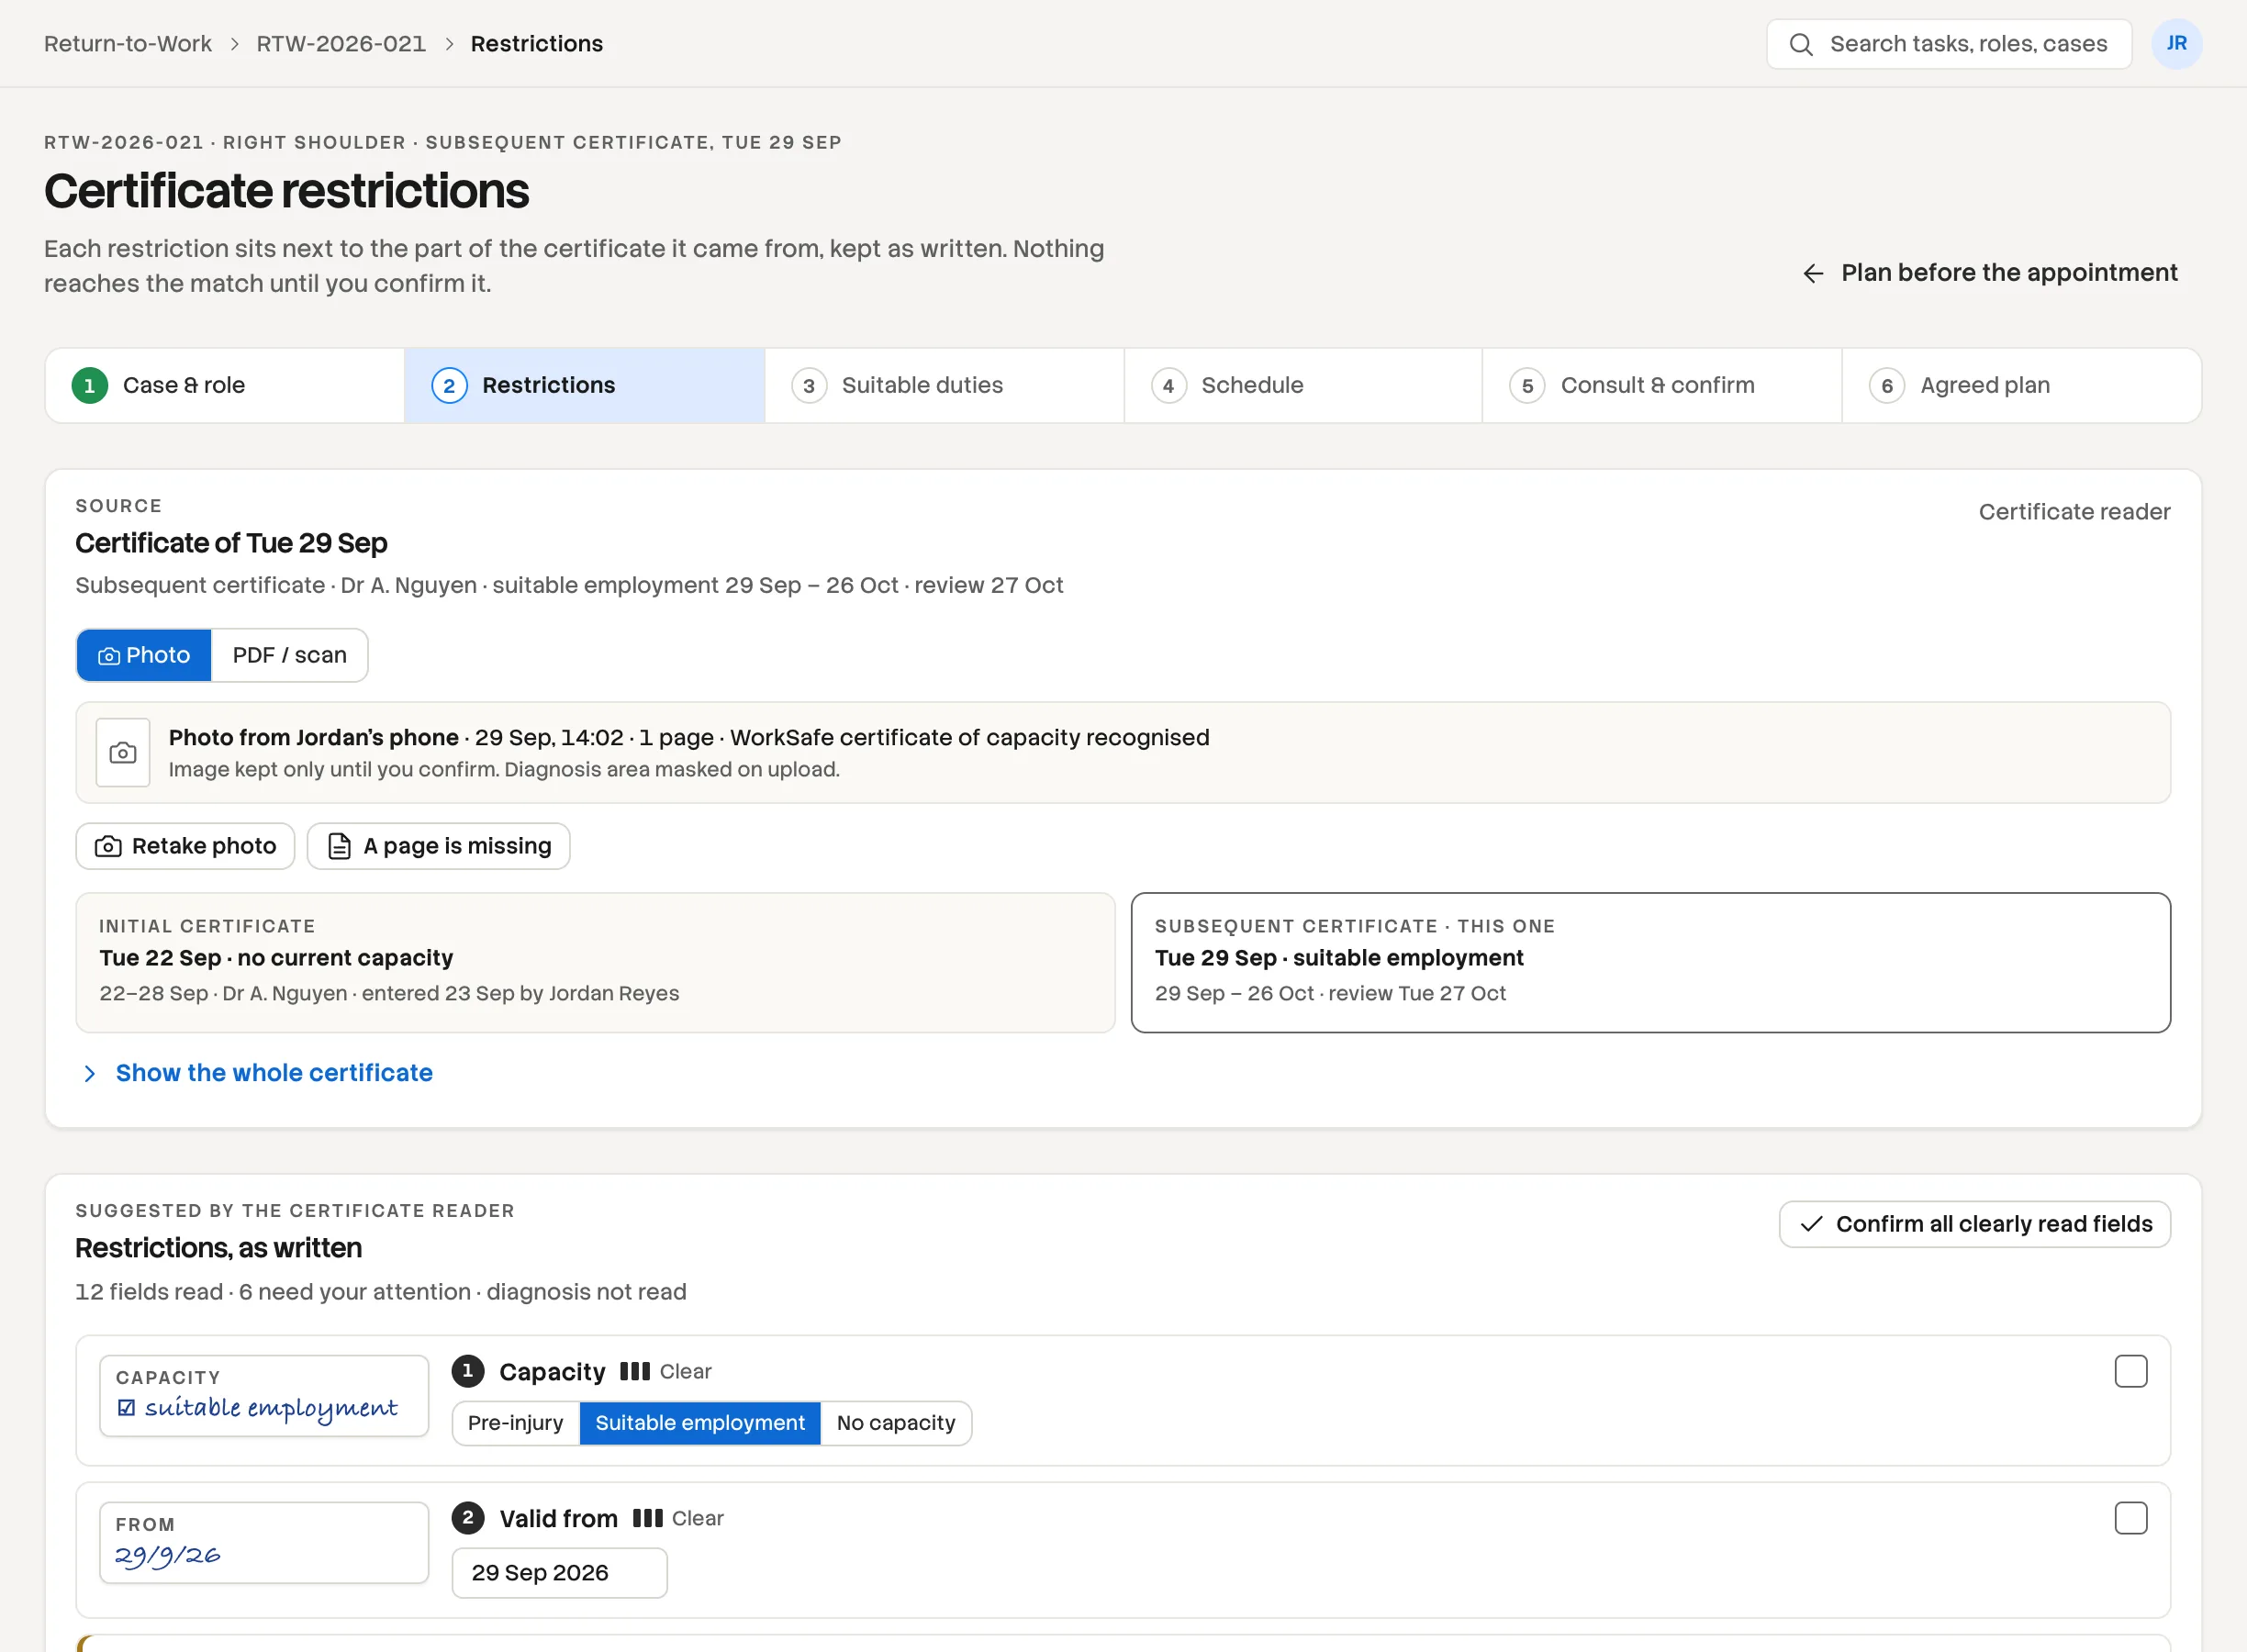Switch source to Photo

[144, 655]
